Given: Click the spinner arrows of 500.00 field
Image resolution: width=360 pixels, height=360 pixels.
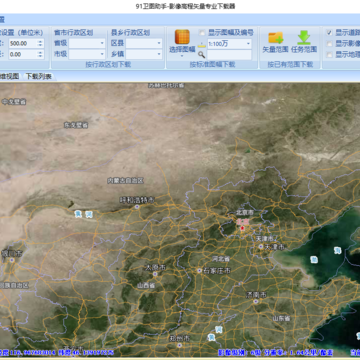Looking at the screenshot, I should 41,43.
